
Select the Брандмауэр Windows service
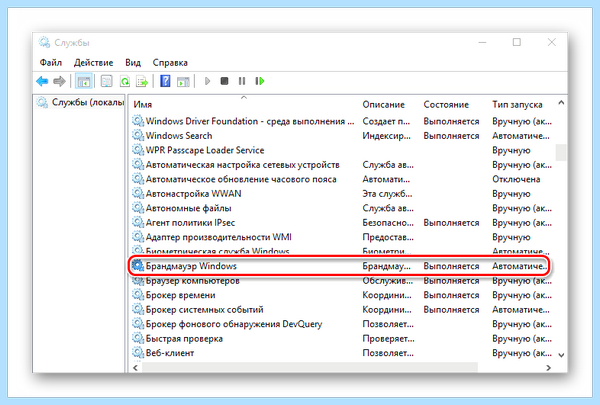click(x=341, y=266)
